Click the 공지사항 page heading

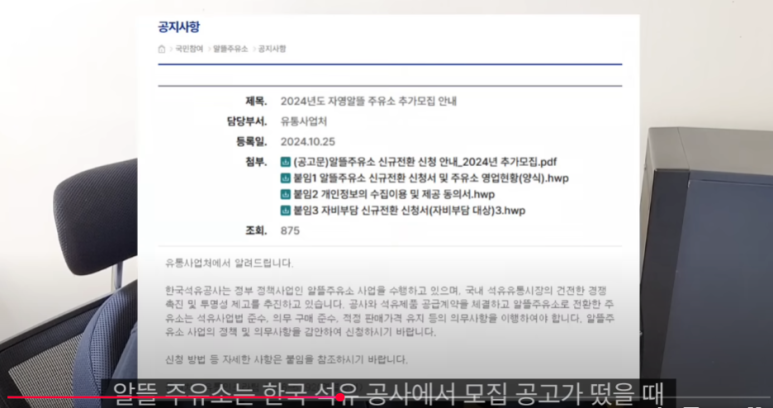click(x=178, y=27)
